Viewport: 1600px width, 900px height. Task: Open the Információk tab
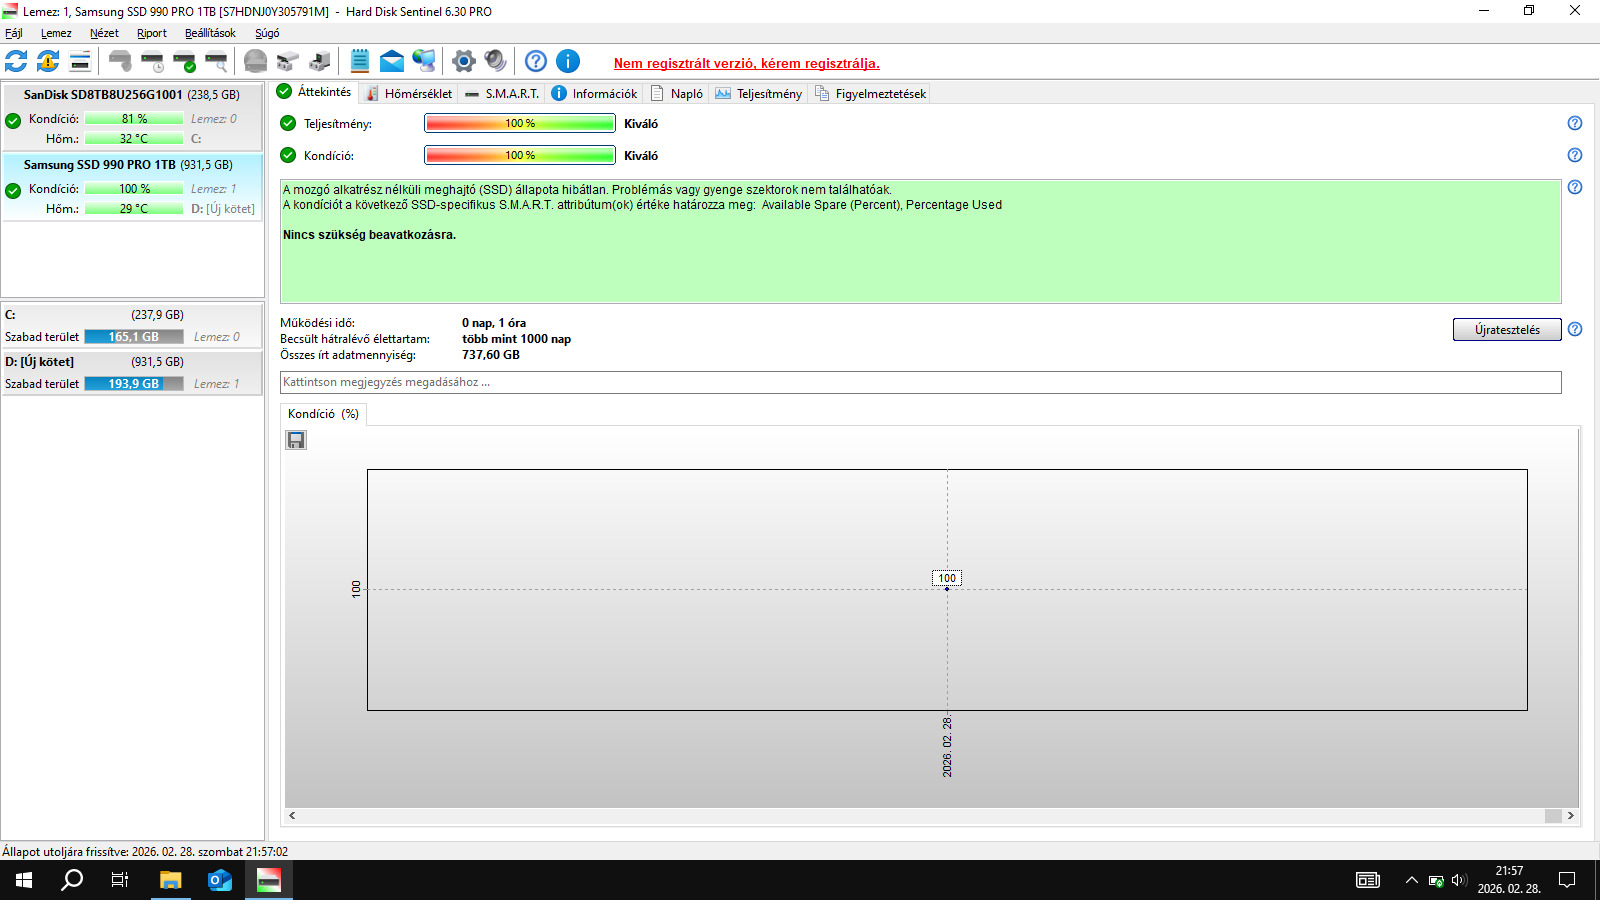[594, 93]
